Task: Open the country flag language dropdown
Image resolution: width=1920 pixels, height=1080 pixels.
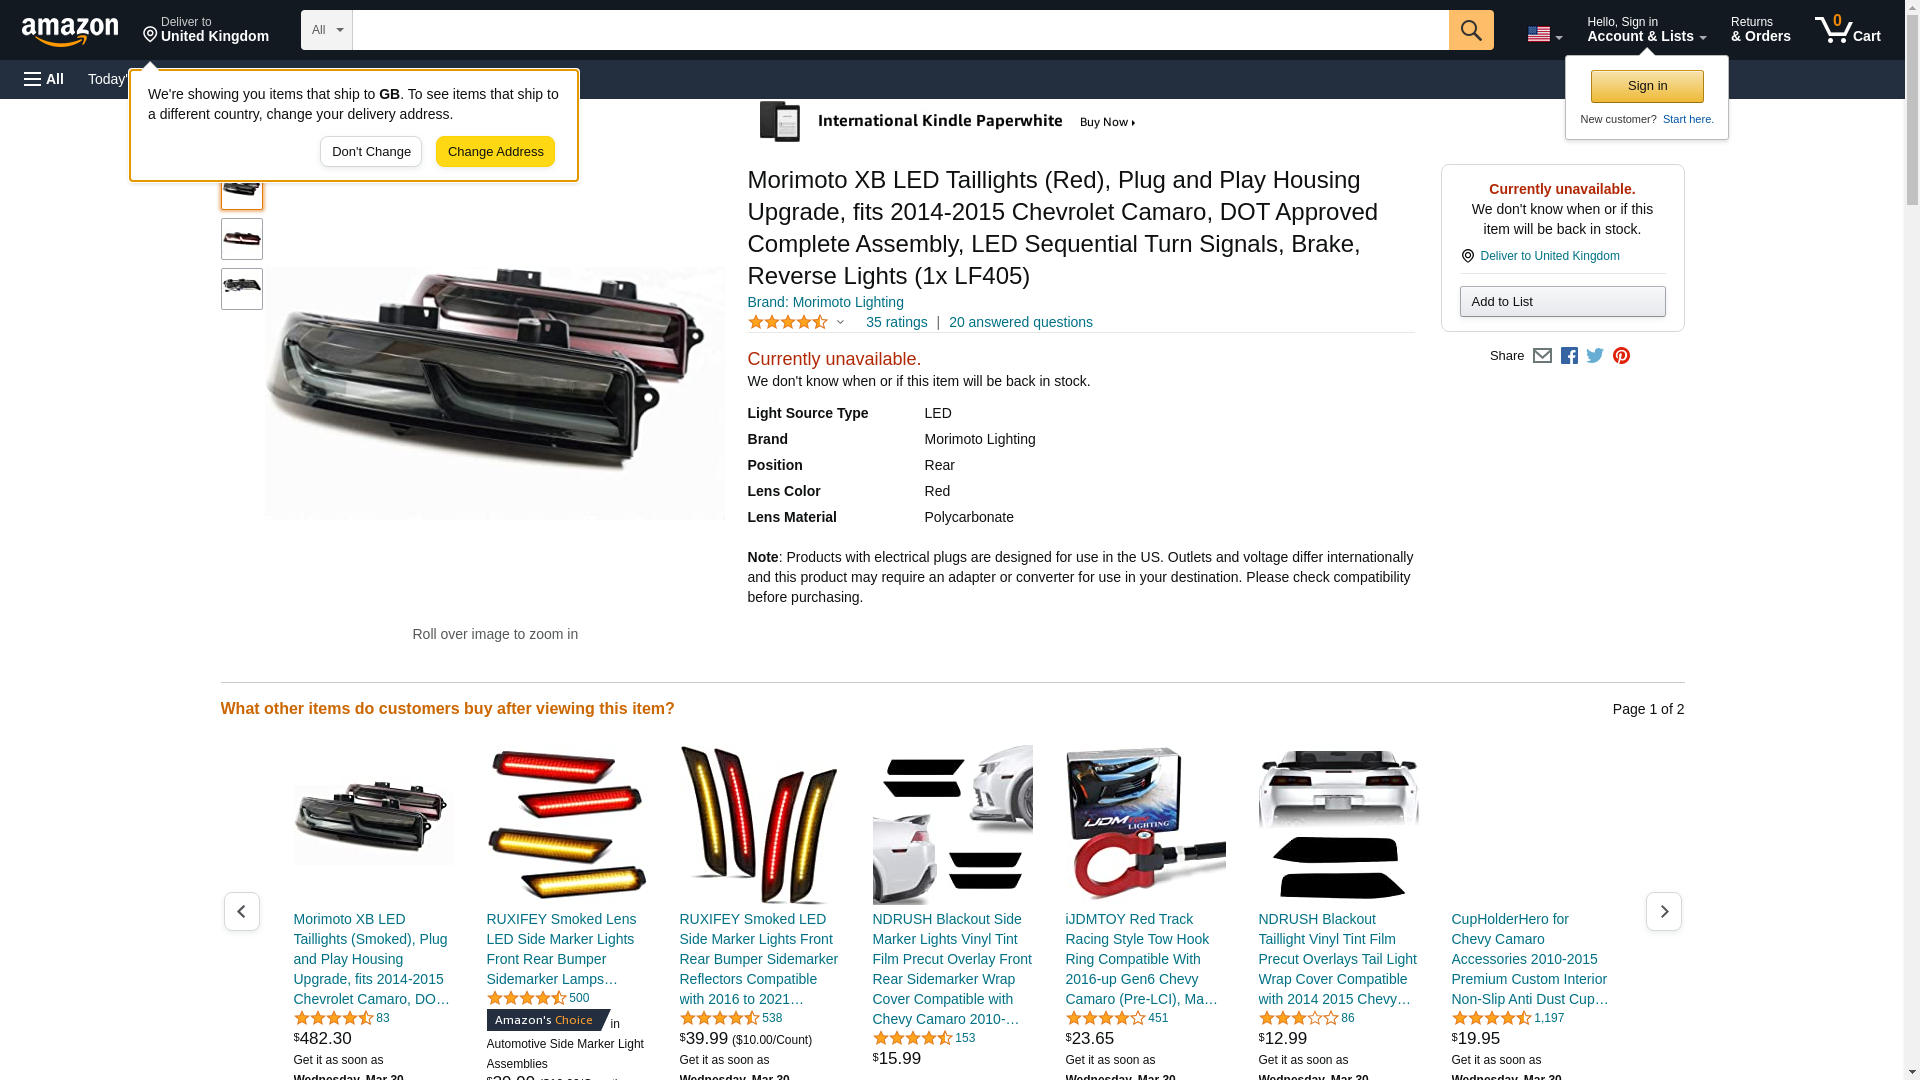Action: [x=1544, y=35]
